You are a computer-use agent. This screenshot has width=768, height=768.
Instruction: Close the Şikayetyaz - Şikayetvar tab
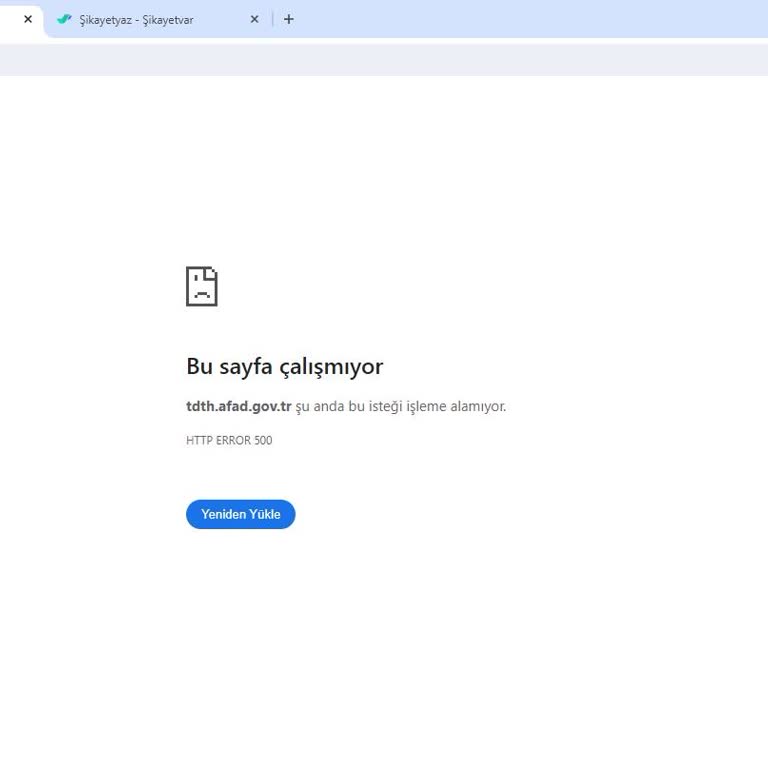click(x=254, y=19)
